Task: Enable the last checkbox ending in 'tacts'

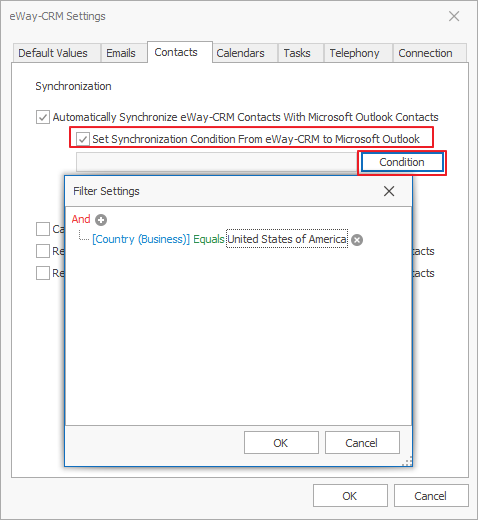Action: point(43,273)
